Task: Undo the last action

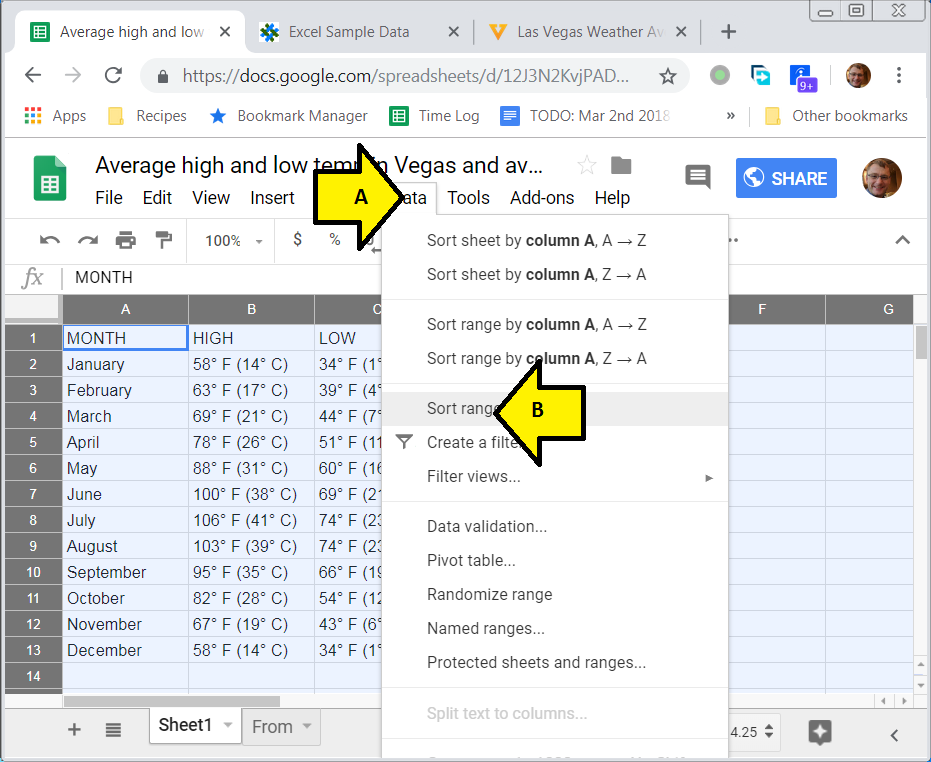Action: [x=50, y=241]
